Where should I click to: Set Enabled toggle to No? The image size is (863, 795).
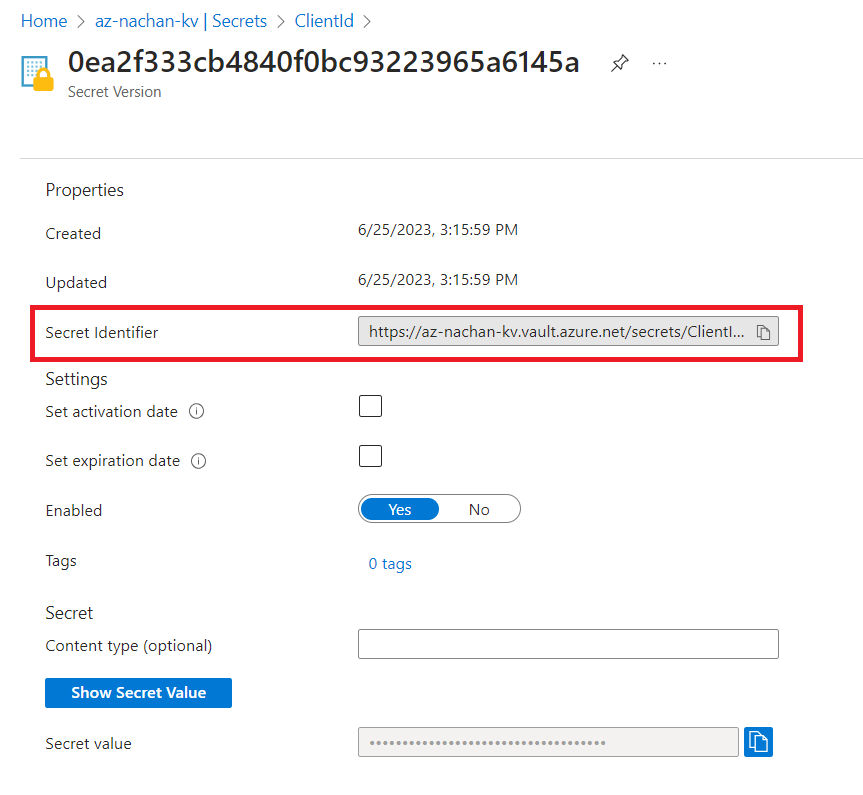coord(479,510)
